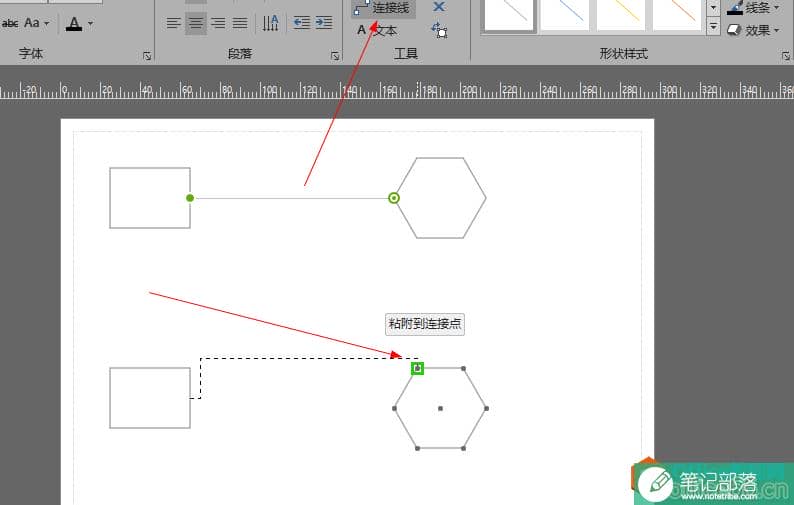Choose the first gray line style thumbnail
The width and height of the screenshot is (794, 505).
(x=509, y=15)
